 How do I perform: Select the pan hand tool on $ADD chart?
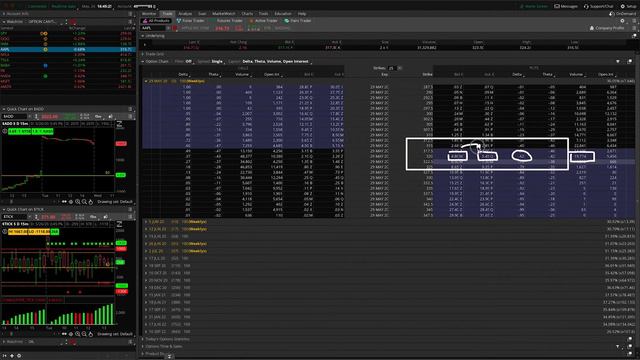(91, 202)
